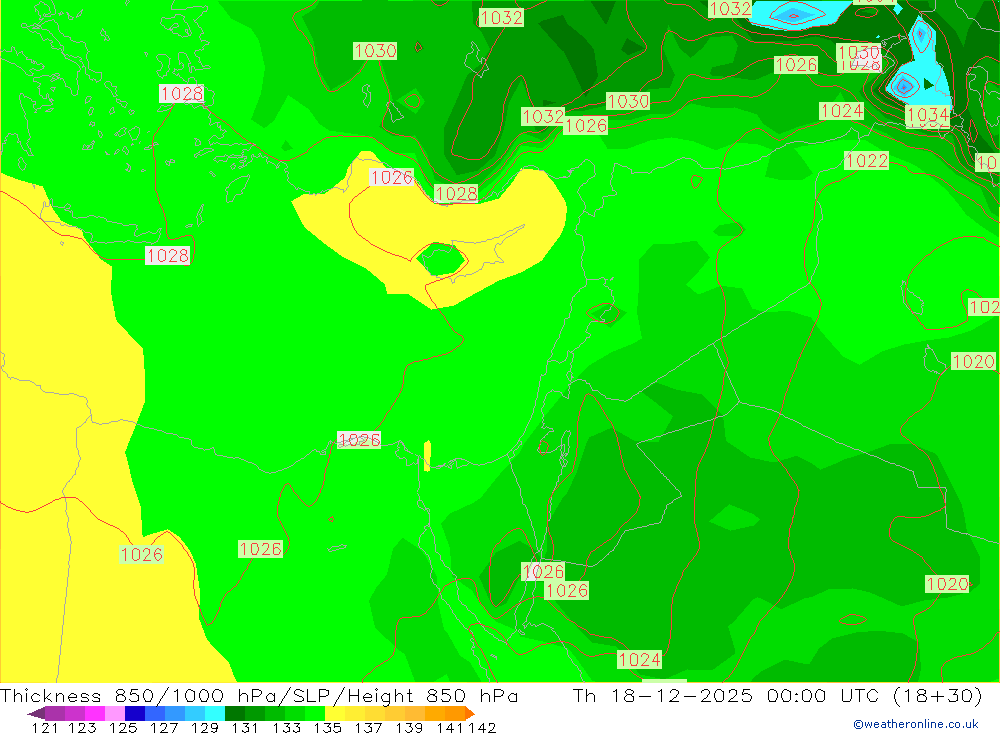The image size is (1000, 733).
Task: Click the legend value '131'
Action: click(x=245, y=727)
